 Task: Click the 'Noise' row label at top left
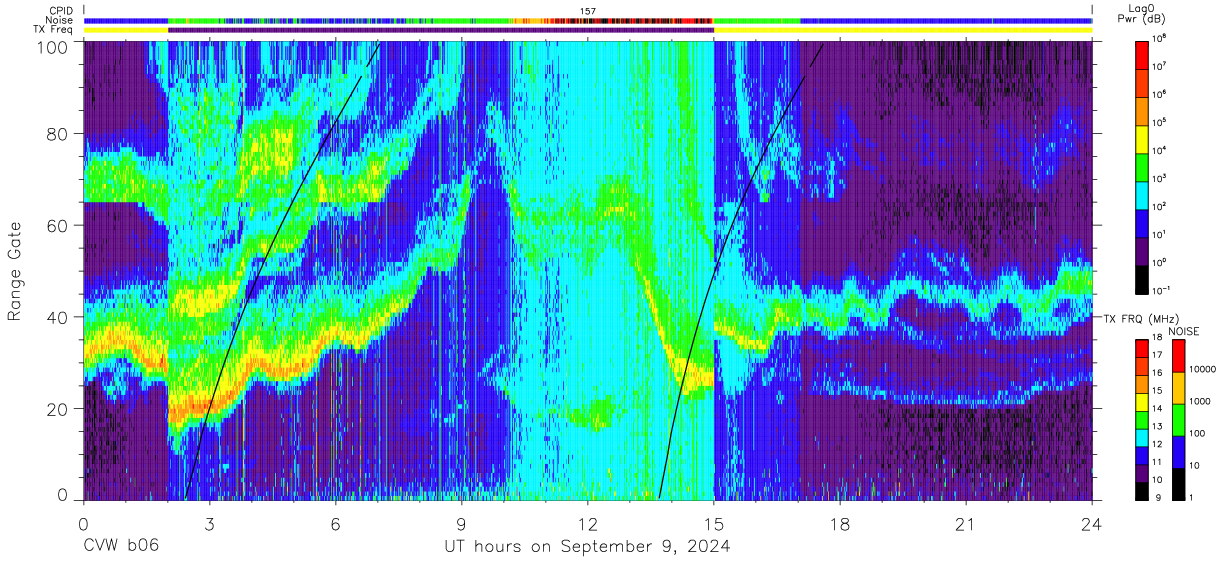coord(60,20)
